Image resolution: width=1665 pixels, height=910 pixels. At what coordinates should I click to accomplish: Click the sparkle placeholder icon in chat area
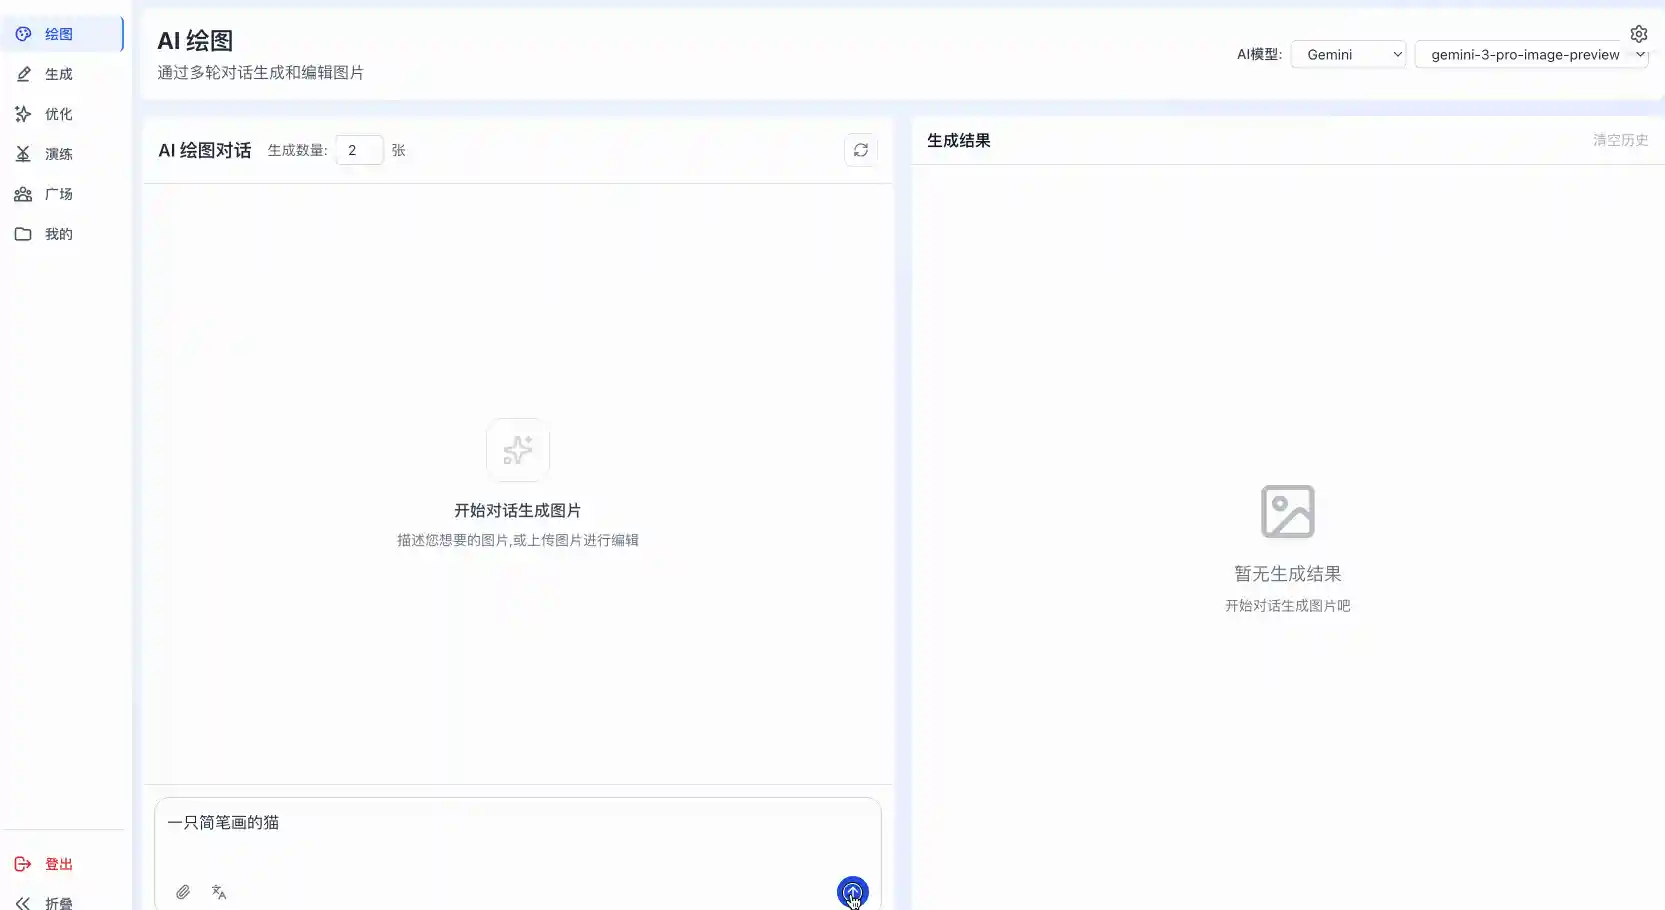(x=518, y=450)
